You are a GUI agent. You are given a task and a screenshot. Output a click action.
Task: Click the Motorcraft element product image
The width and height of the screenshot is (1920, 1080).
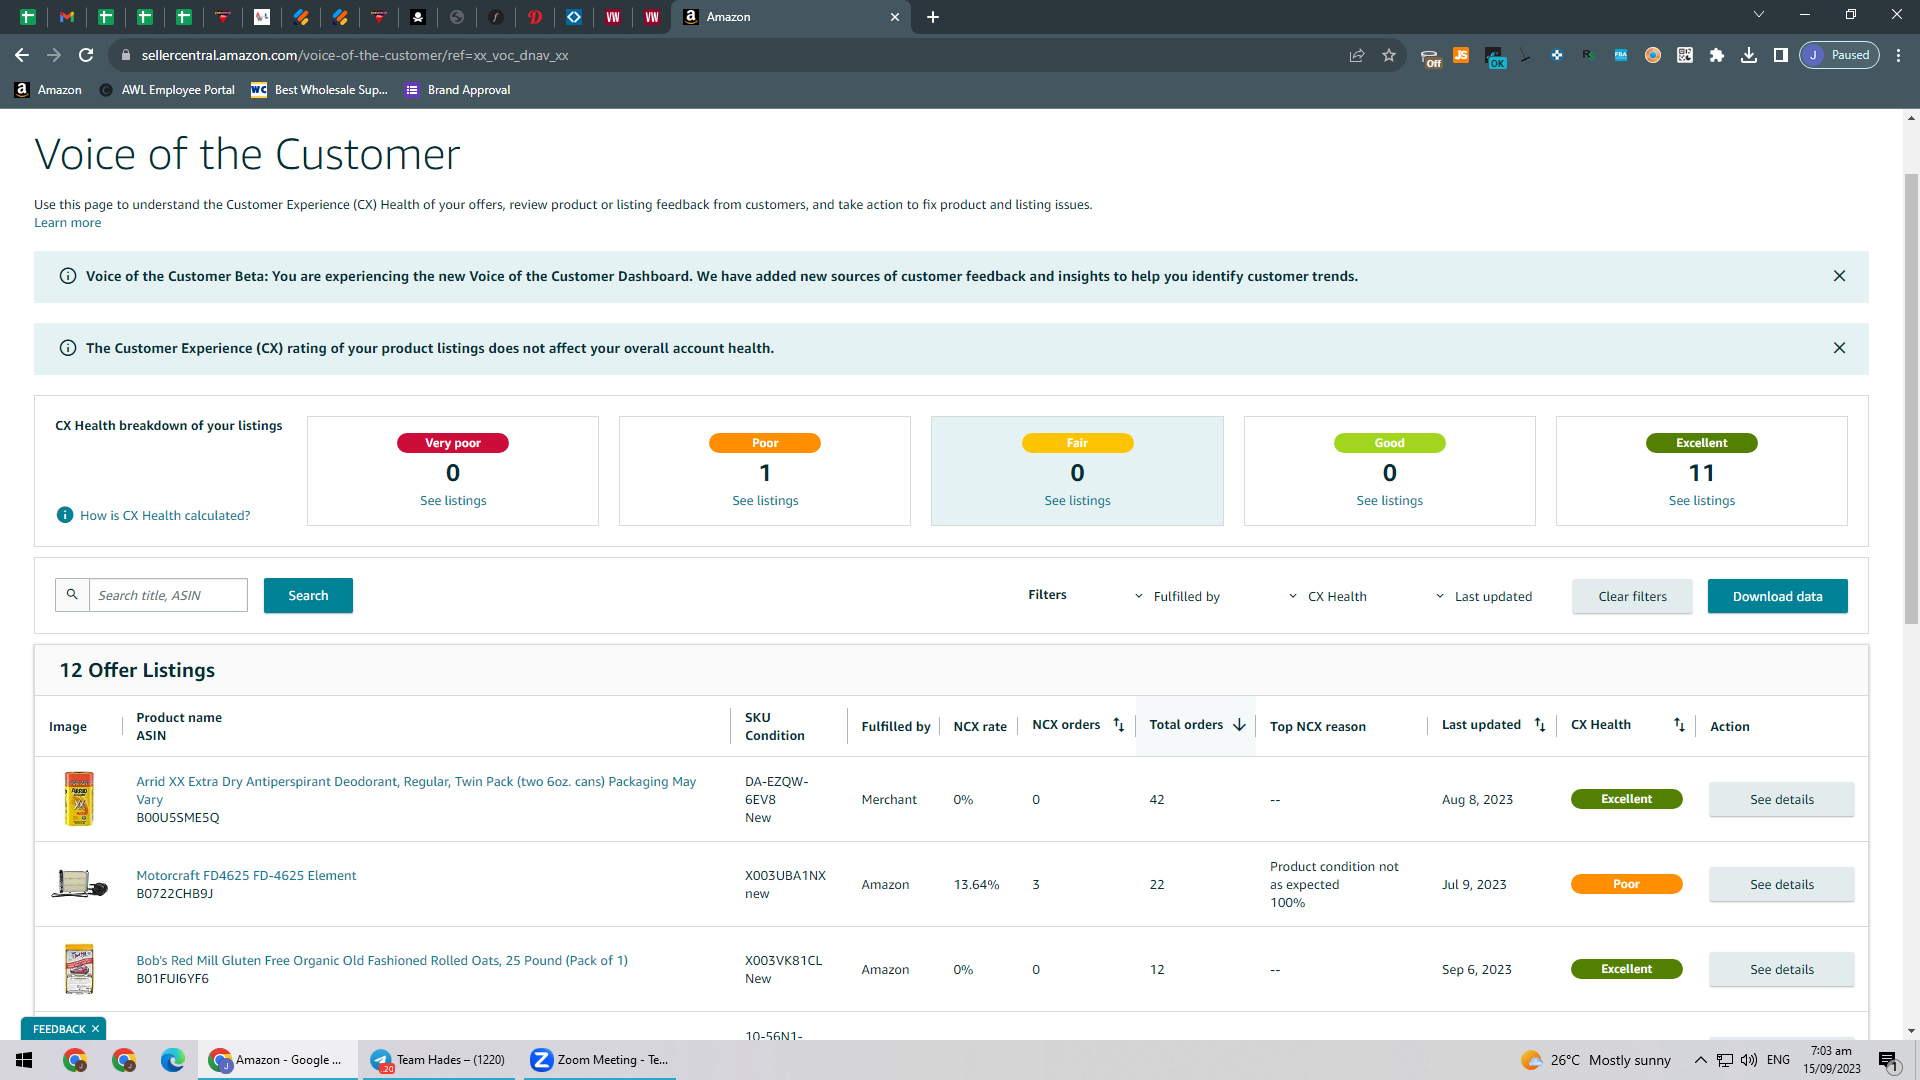(x=79, y=884)
